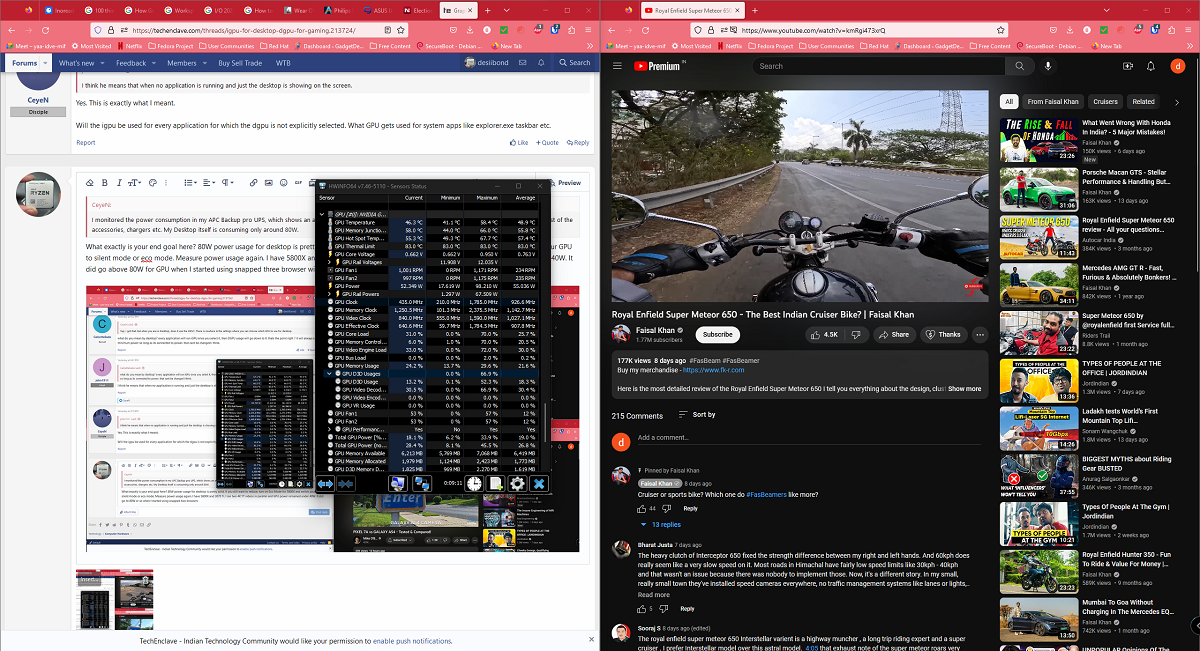Image resolution: width=1200 pixels, height=651 pixels.
Task: Click Italic in the forum reply editor
Action: (120, 183)
